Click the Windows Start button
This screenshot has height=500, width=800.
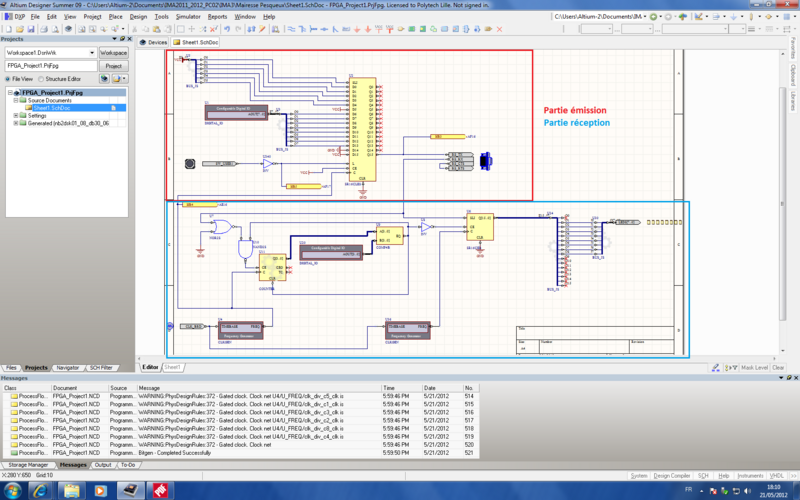pyautogui.click(x=14, y=490)
